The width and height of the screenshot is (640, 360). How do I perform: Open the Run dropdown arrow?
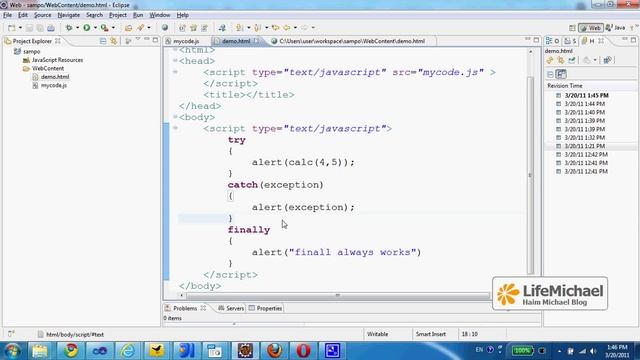[x=95, y=28]
